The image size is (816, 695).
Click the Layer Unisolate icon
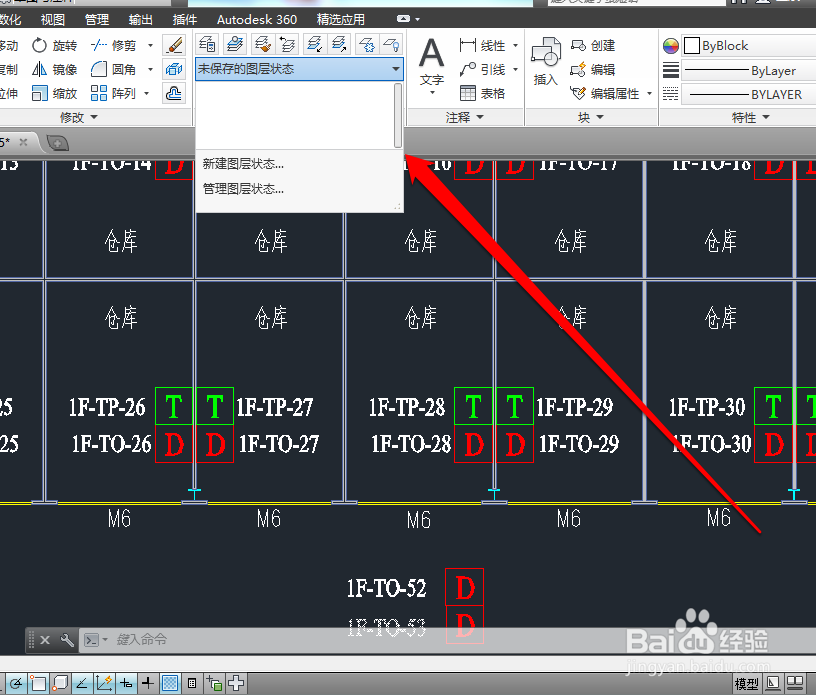point(339,44)
